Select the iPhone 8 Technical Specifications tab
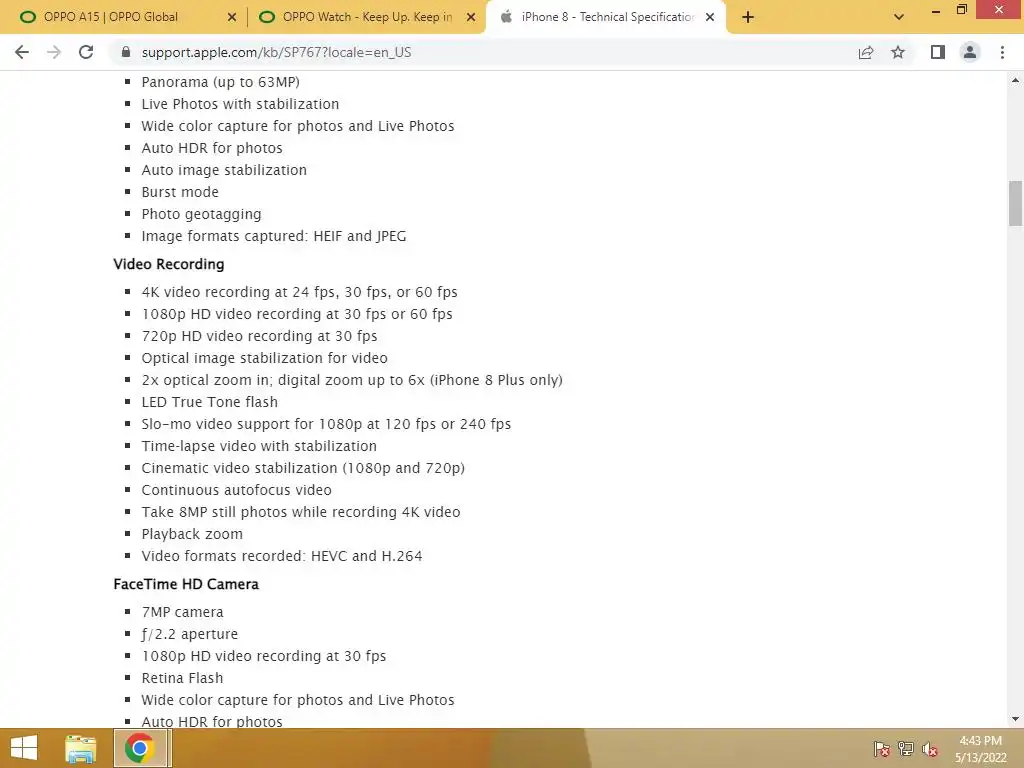 [x=607, y=17]
